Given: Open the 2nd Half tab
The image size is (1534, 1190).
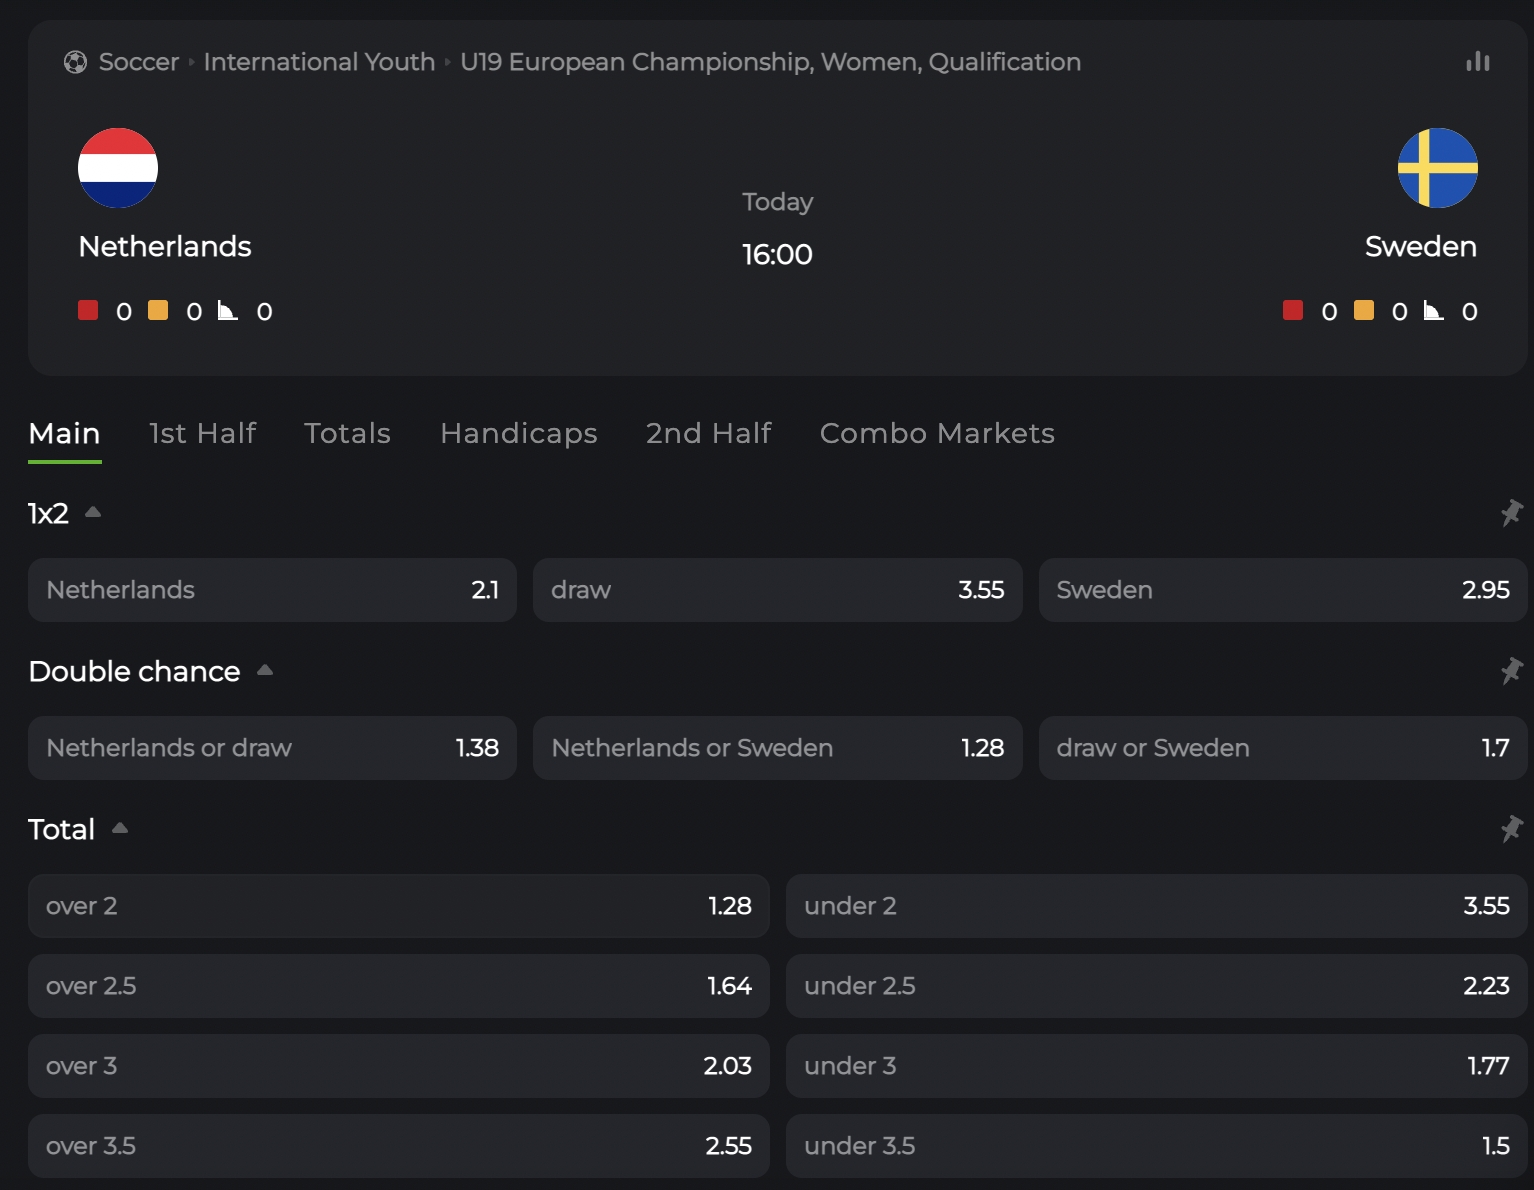Looking at the screenshot, I should tap(708, 433).
